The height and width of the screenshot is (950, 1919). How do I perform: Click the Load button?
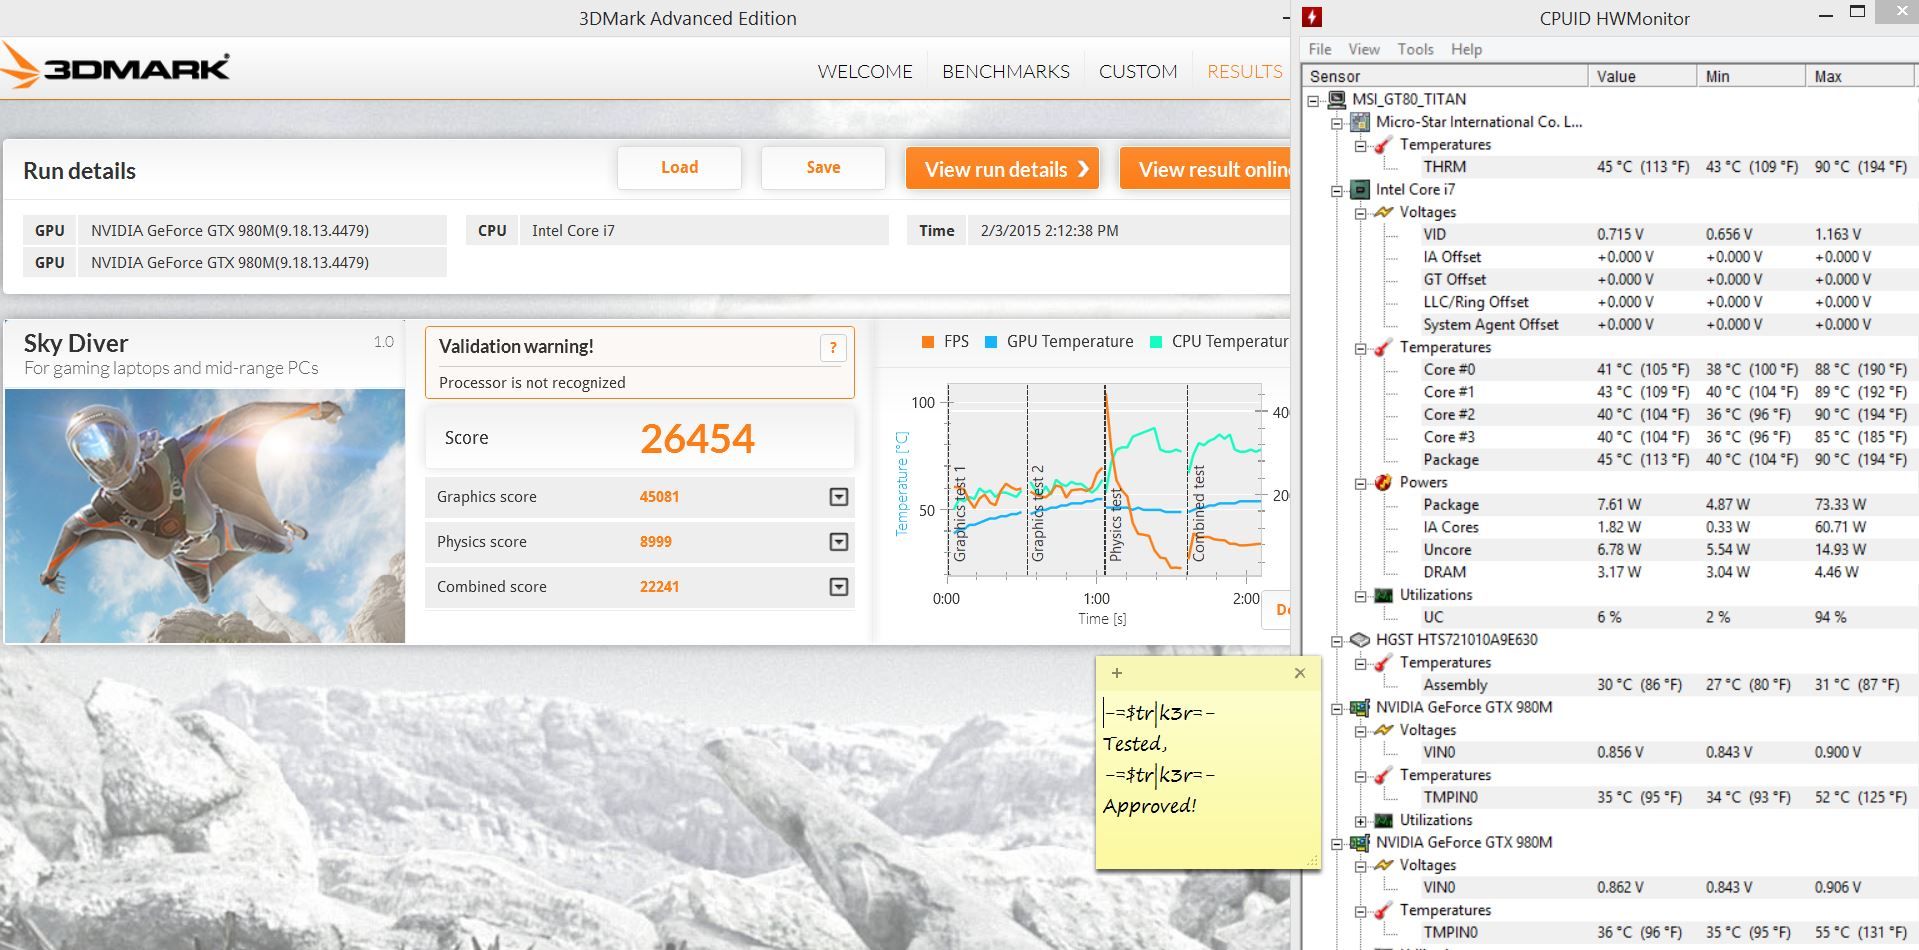pos(679,168)
